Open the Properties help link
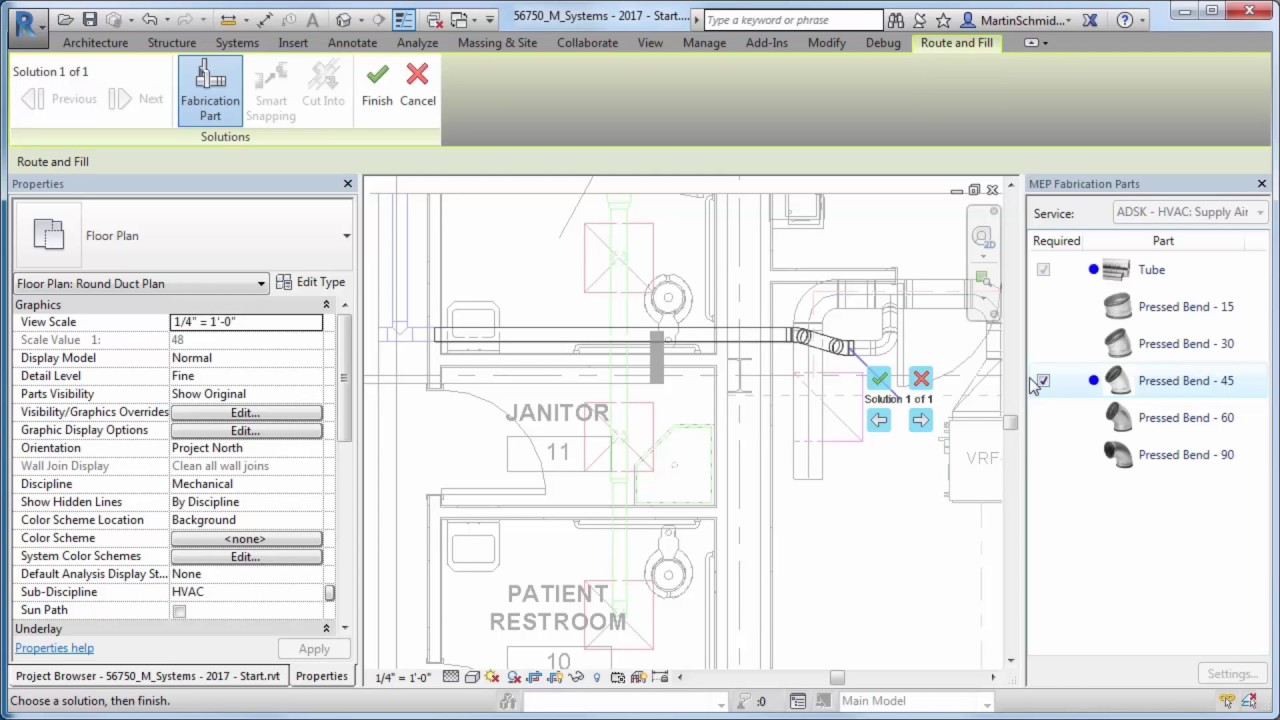1280x720 pixels. point(54,648)
